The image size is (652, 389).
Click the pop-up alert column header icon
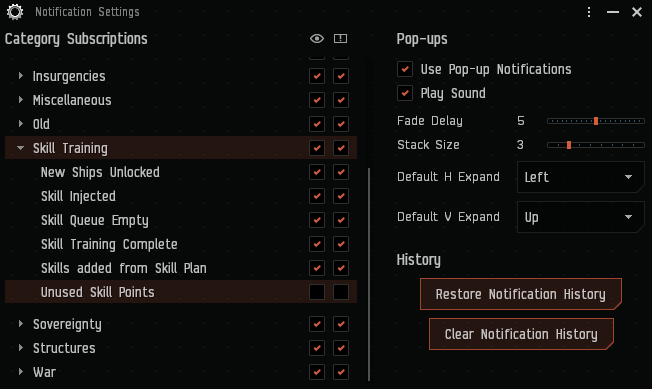pyautogui.click(x=341, y=39)
